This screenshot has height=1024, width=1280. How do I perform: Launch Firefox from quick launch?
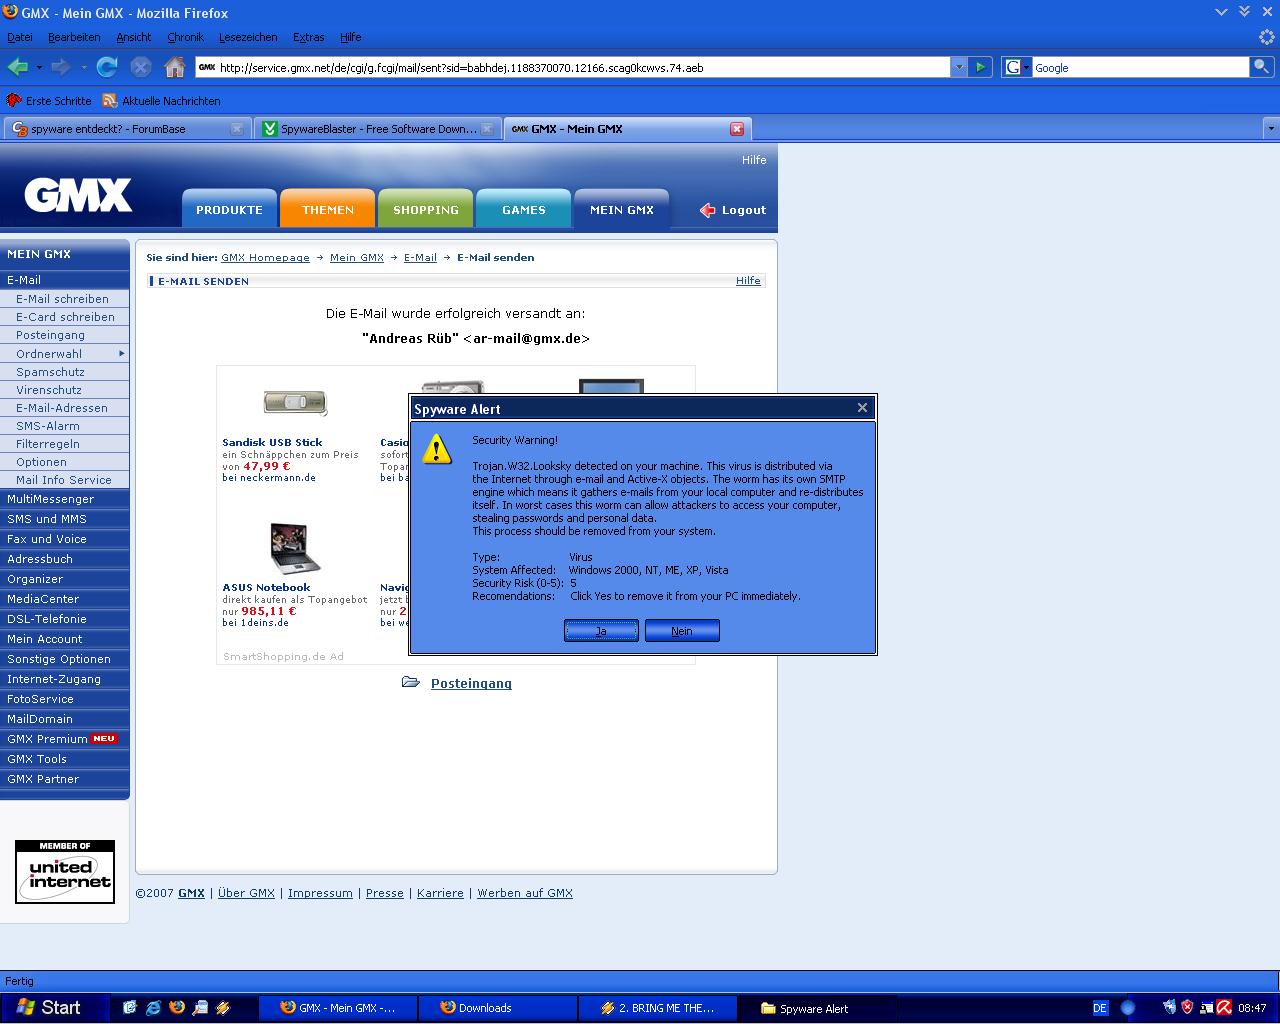(x=177, y=1008)
